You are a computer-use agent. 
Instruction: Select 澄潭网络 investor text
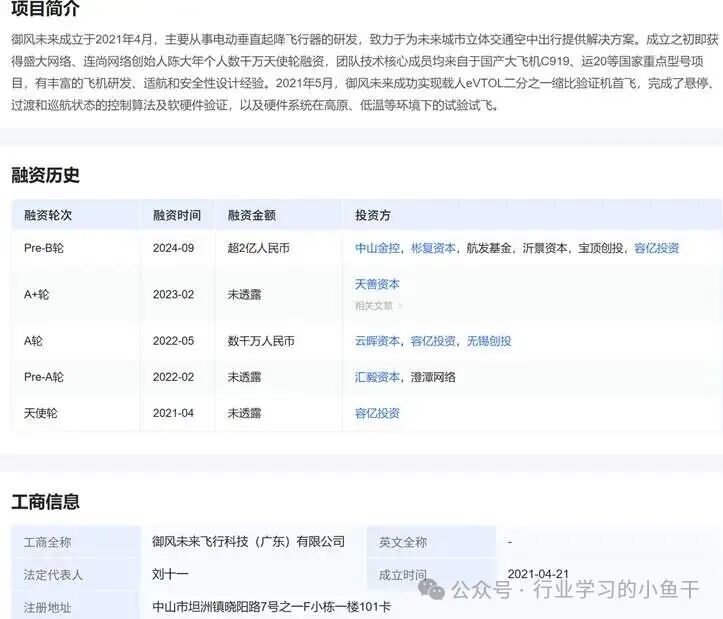[x=433, y=377]
